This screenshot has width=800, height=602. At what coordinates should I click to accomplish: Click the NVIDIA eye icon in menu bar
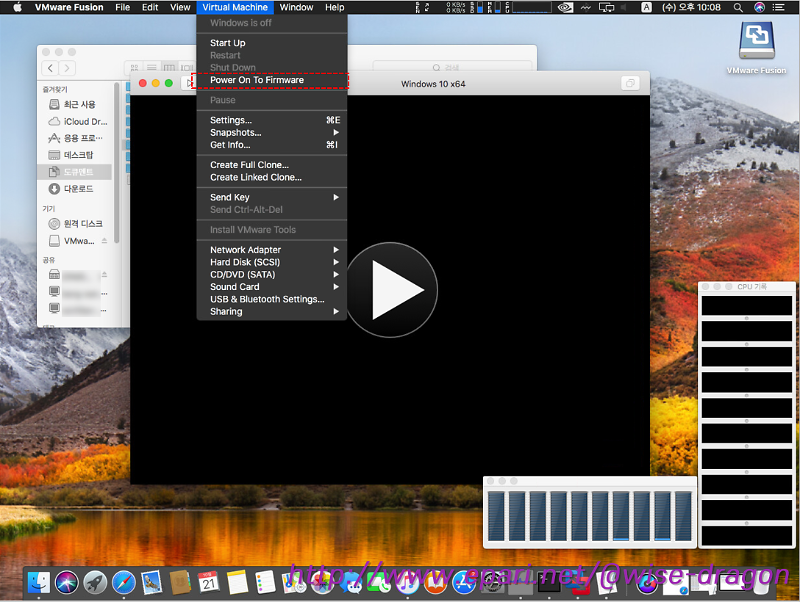pos(565,7)
